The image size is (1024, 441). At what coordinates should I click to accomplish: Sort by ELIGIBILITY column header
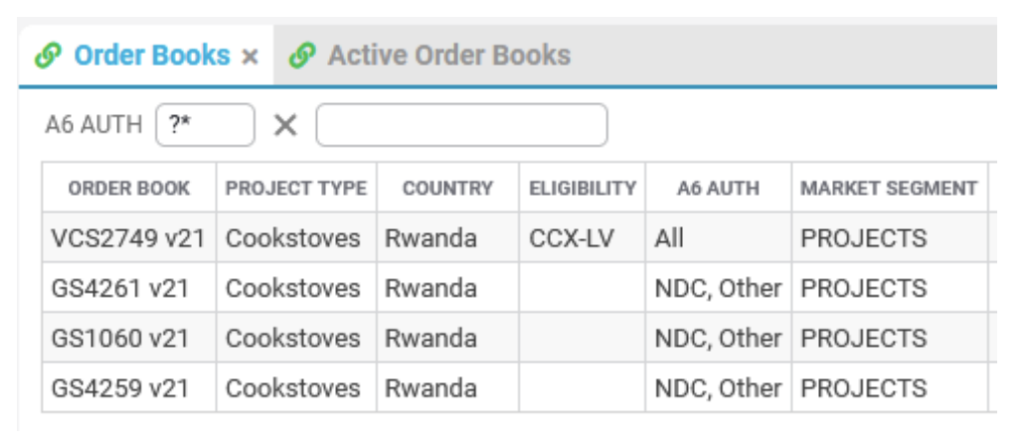[x=583, y=188]
